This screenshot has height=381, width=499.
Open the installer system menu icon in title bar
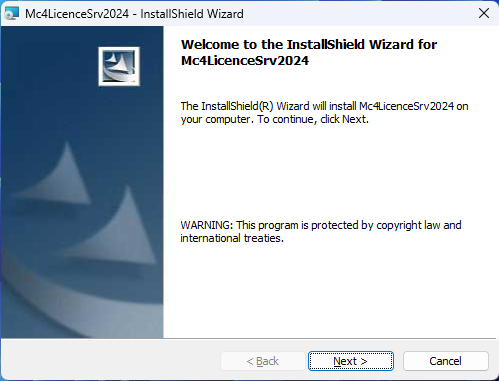12,14
